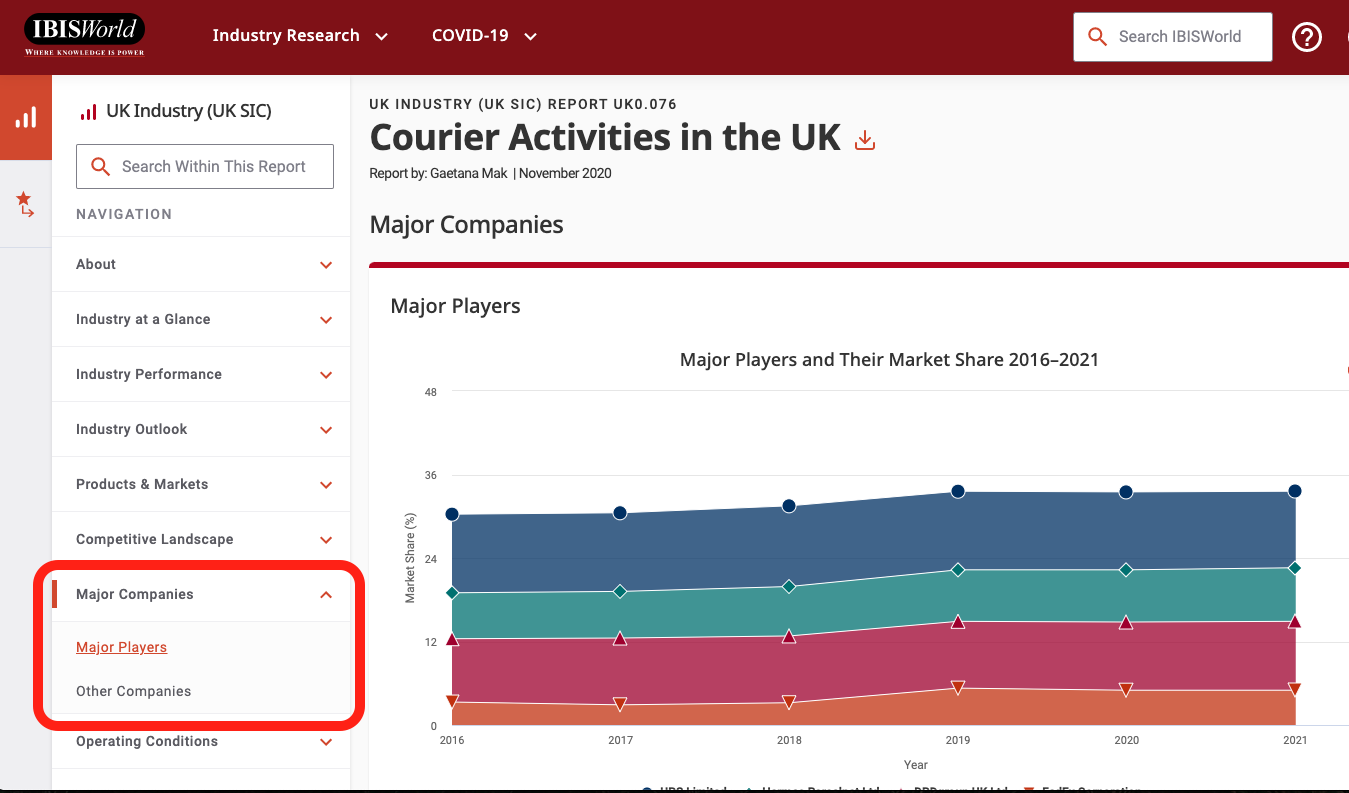Download the Courier Activities report

pyautogui.click(x=865, y=140)
